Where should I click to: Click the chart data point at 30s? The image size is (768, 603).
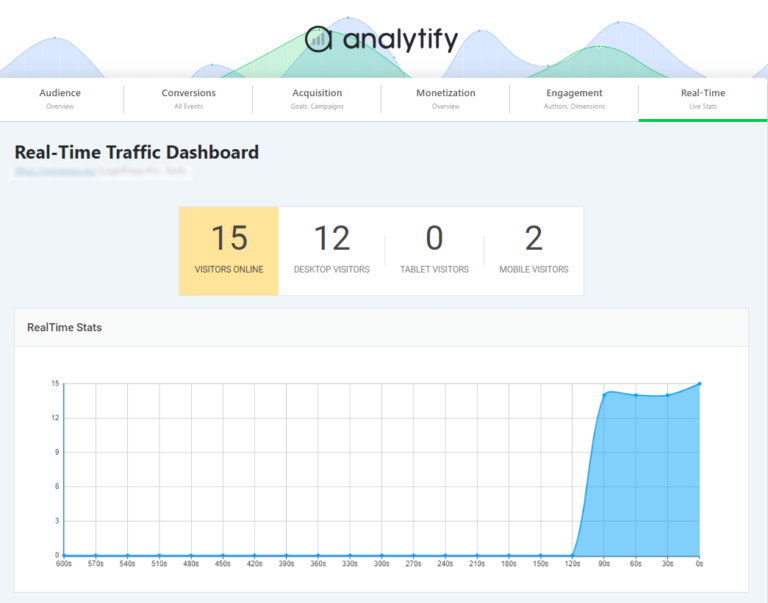667,395
